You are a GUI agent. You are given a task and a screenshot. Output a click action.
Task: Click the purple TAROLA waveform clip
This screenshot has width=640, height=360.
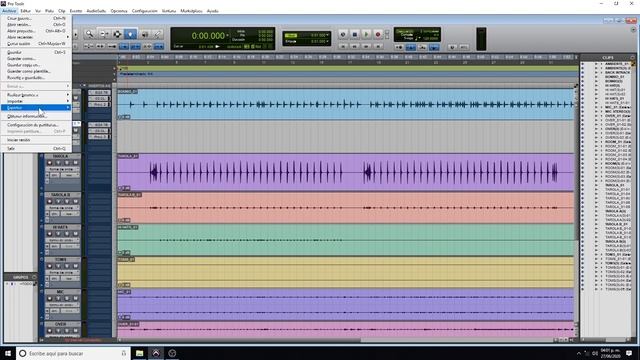[346, 172]
